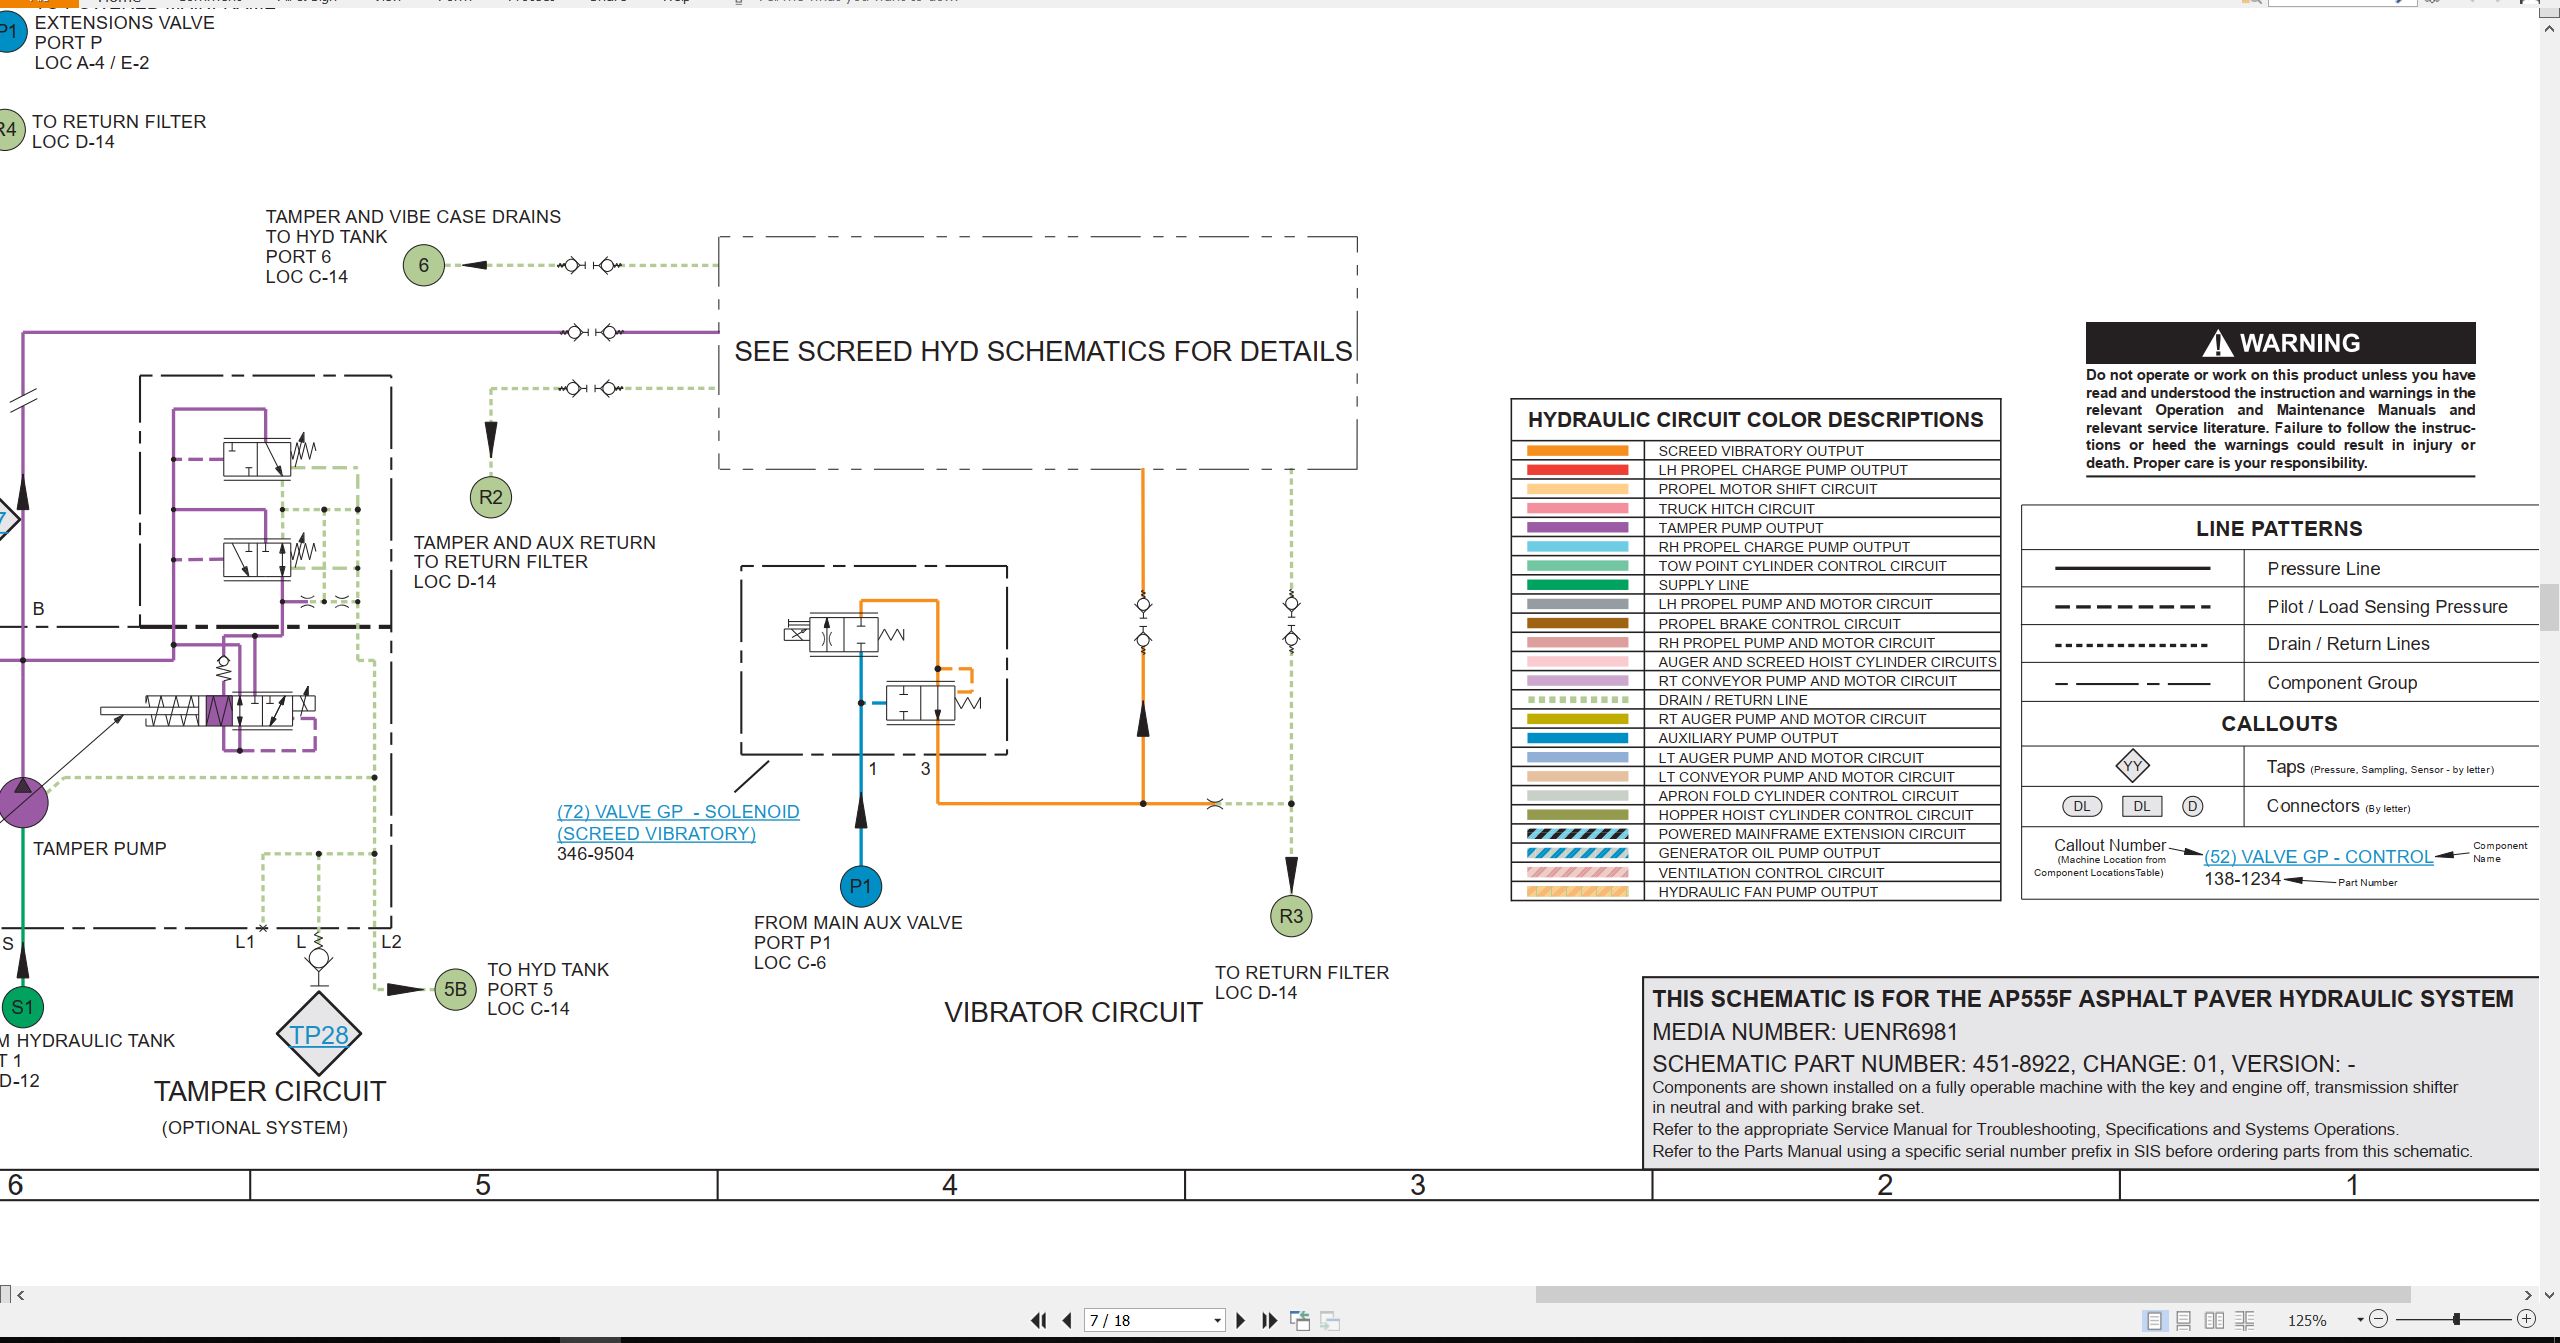Click the '138-1234' part number example

click(2242, 879)
